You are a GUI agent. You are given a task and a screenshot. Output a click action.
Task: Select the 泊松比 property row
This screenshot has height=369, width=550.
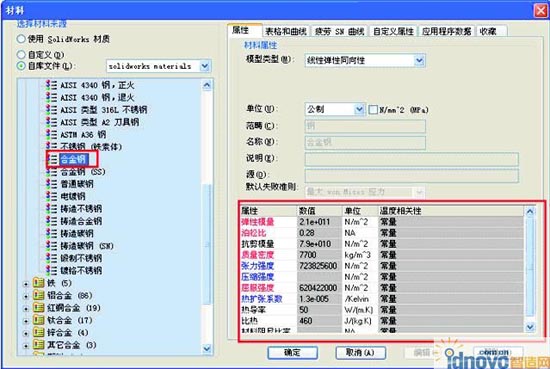382,233
